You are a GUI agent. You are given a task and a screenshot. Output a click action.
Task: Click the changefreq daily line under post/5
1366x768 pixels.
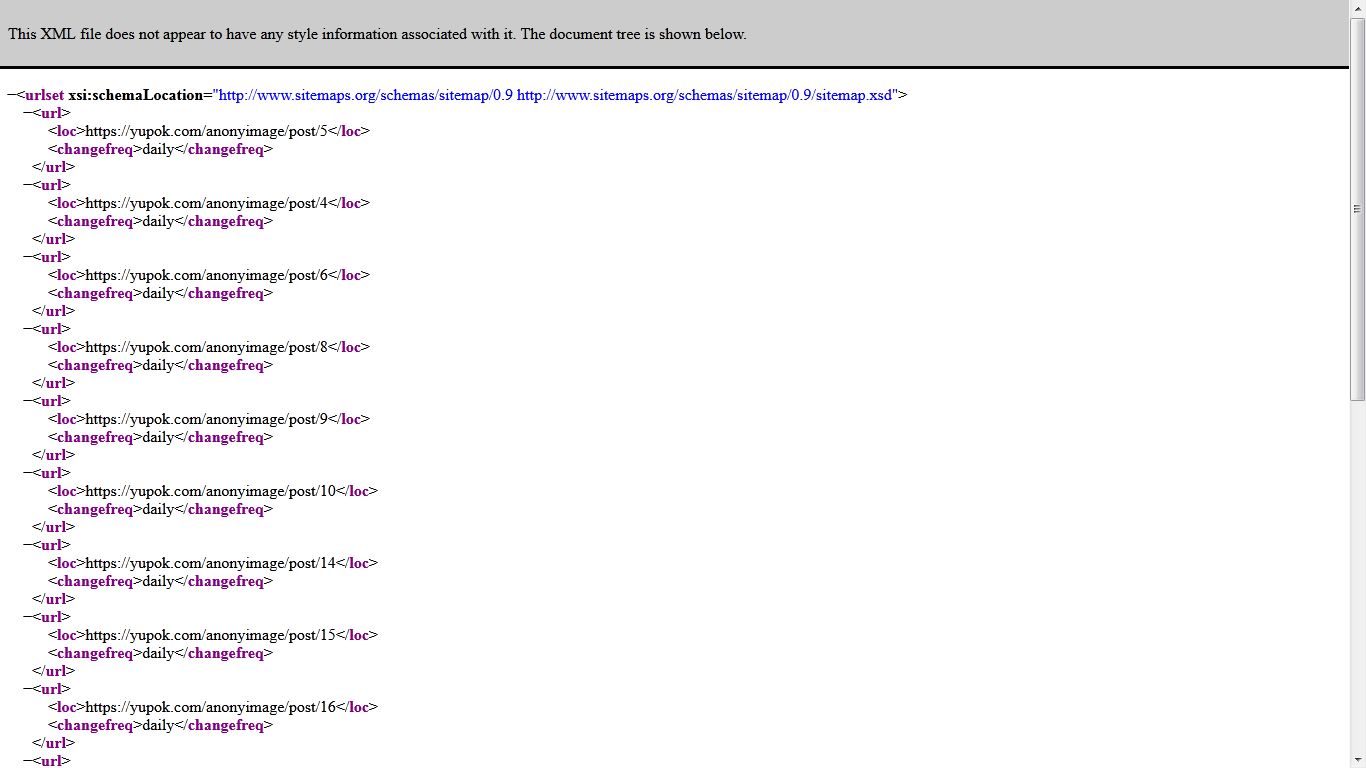click(x=160, y=149)
